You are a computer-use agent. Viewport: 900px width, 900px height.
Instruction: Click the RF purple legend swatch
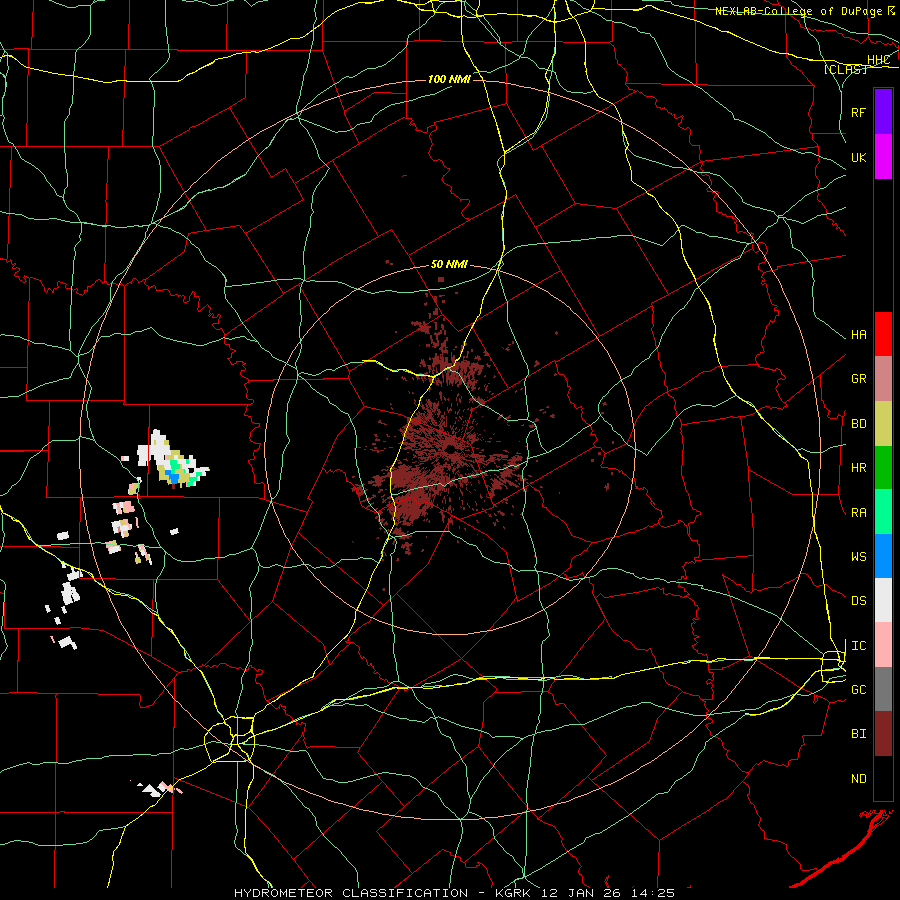coord(883,112)
